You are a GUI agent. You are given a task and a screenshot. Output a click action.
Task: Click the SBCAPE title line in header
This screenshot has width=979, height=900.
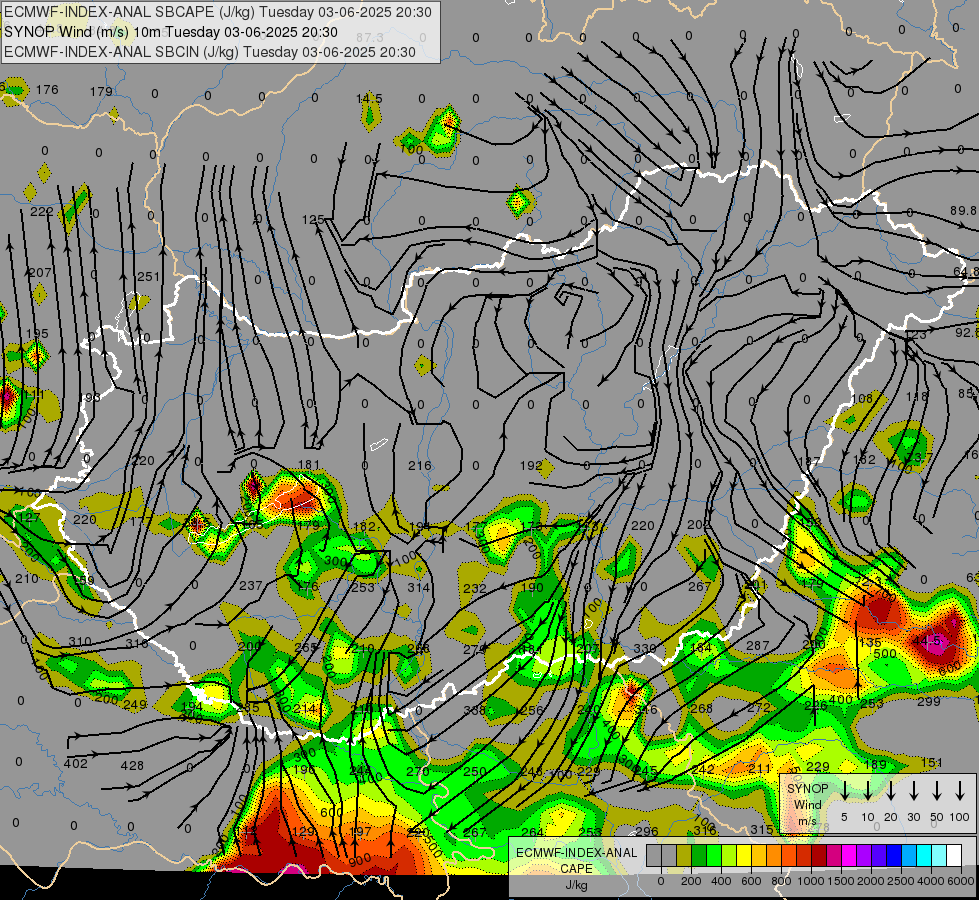coord(218,12)
